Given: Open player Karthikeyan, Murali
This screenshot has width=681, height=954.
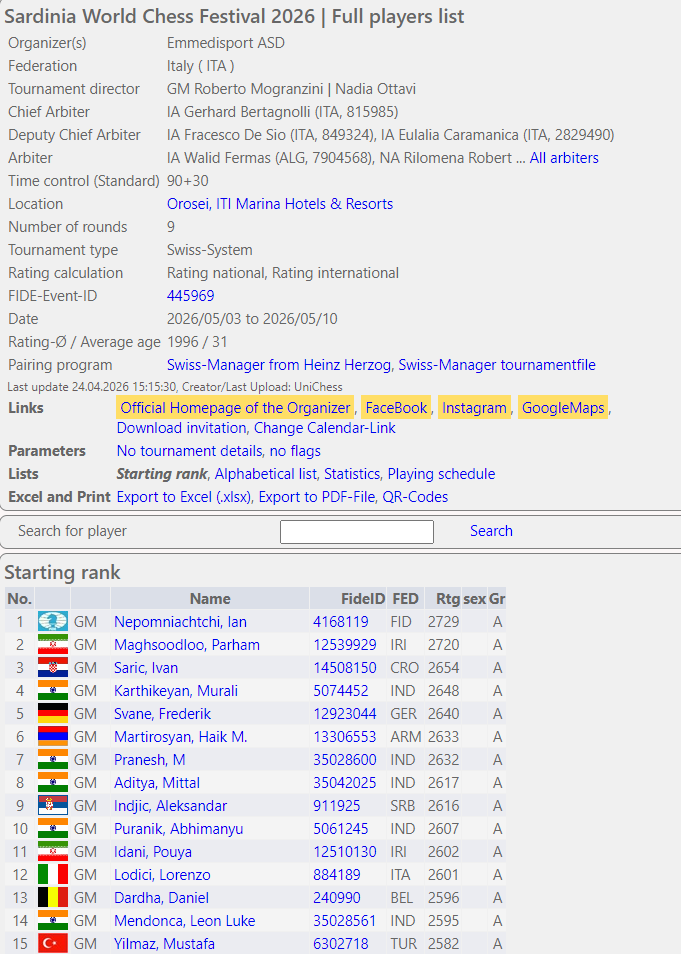Looking at the screenshot, I should click(176, 691).
